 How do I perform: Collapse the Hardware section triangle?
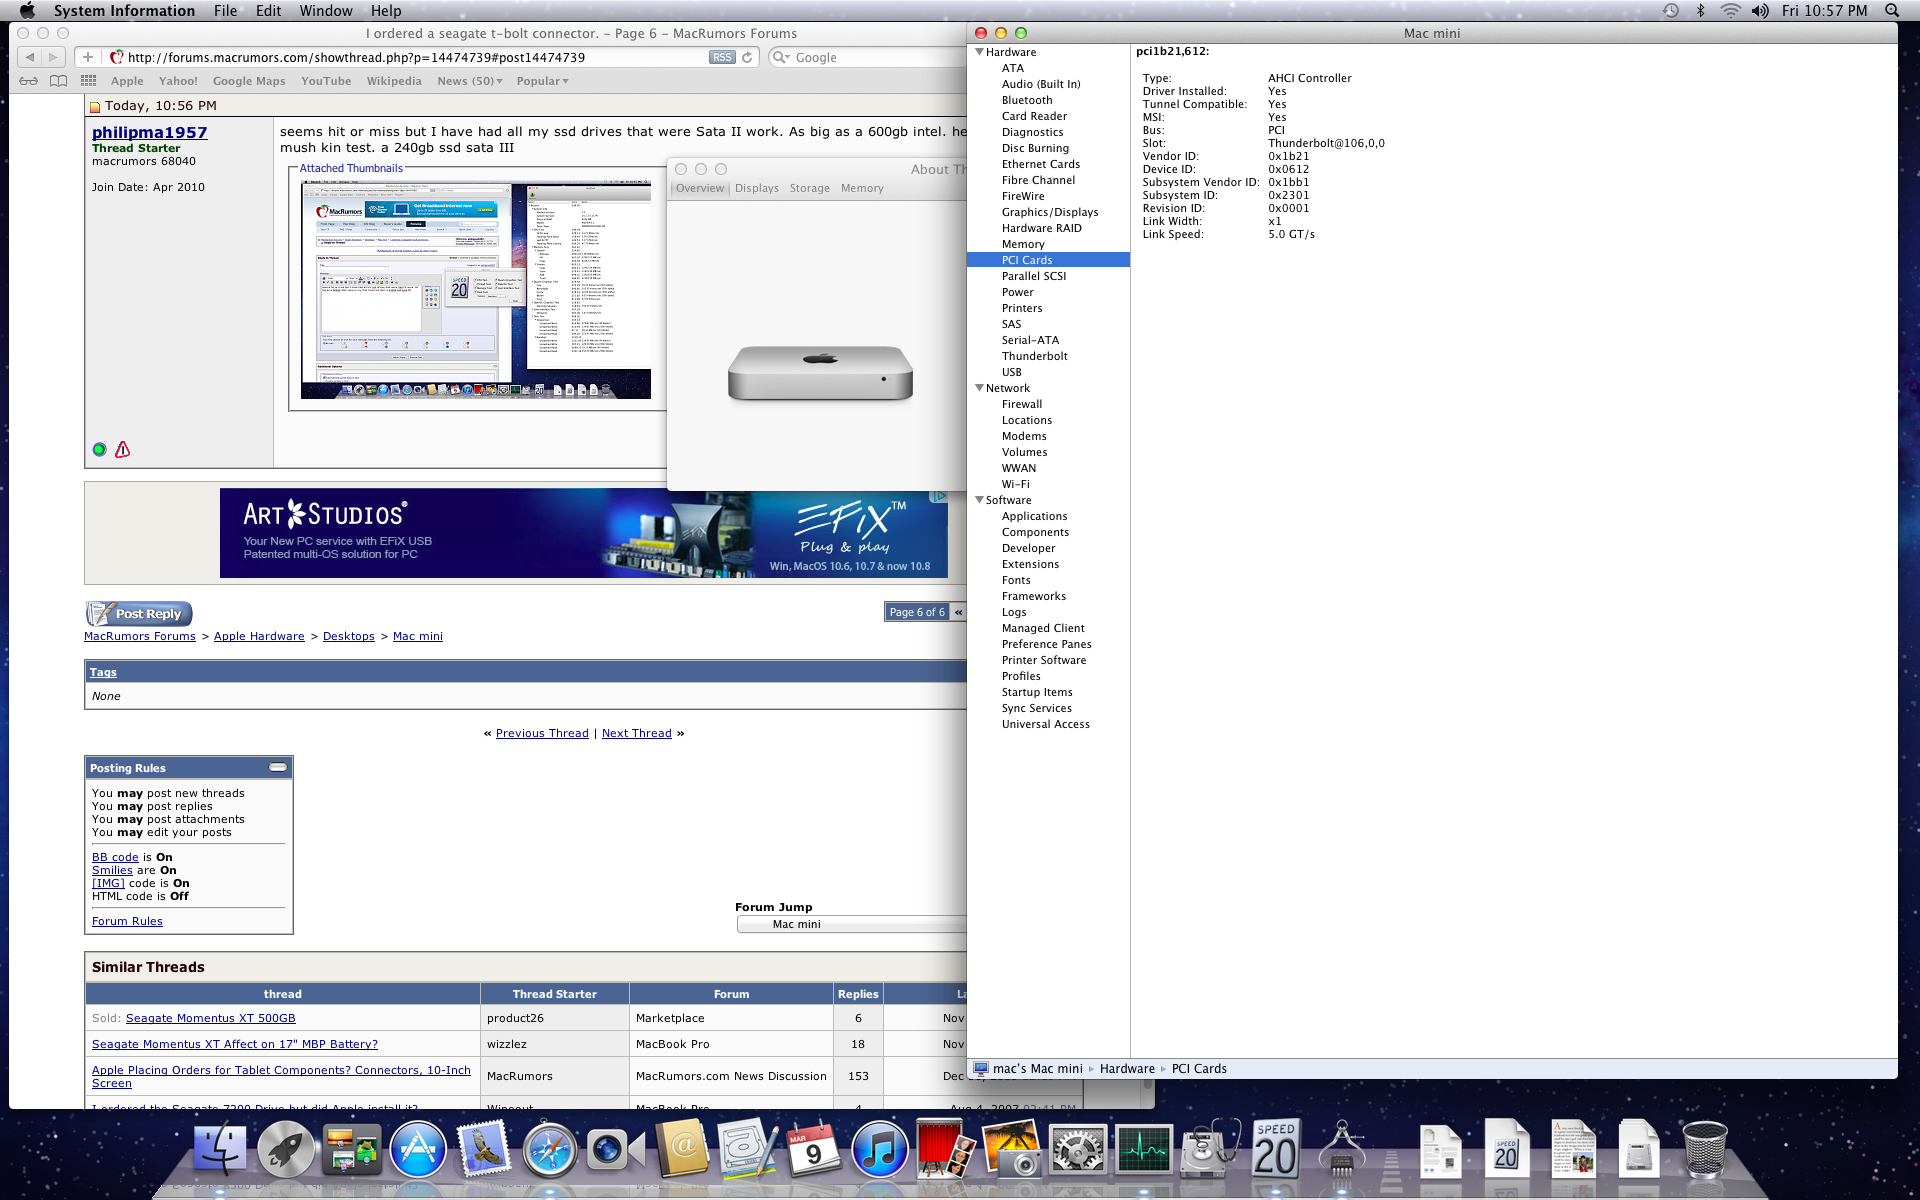(980, 52)
